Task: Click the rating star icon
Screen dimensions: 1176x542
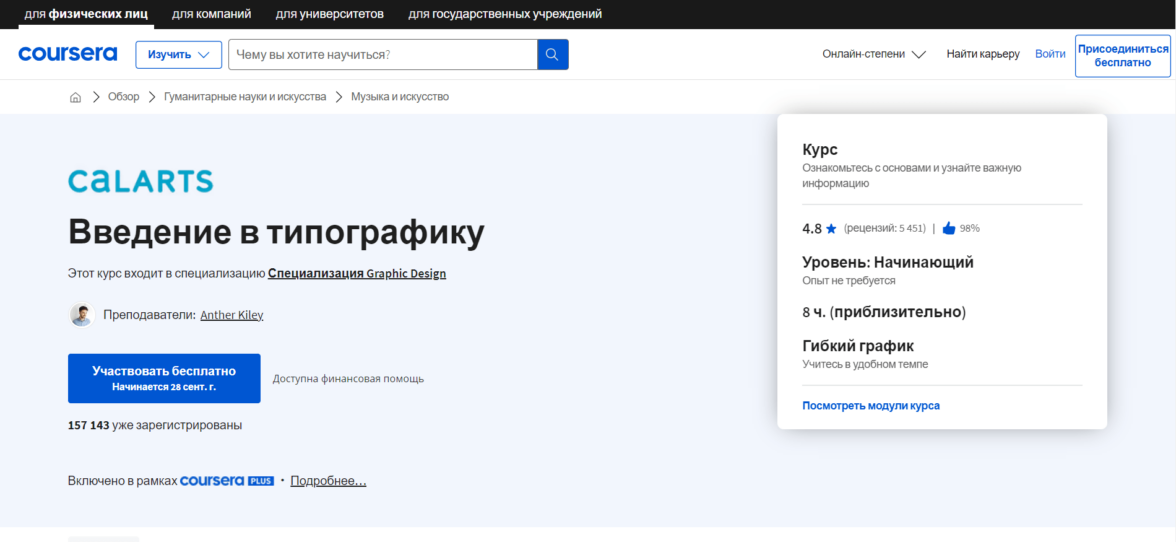Action: [x=831, y=229]
